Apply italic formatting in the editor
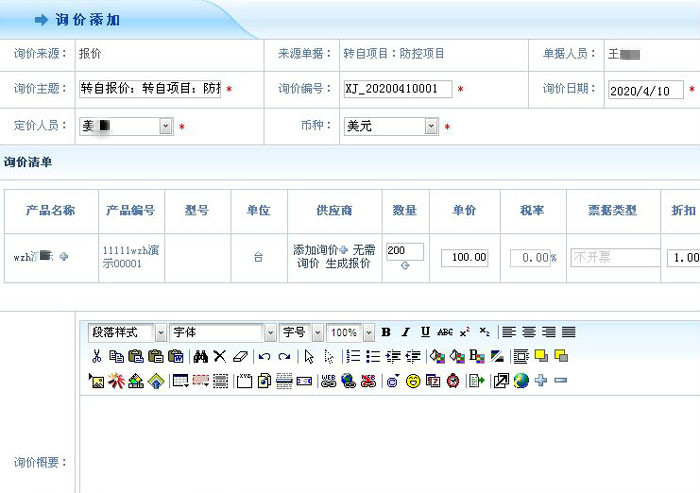Screen dimensions: 700x493 coord(405,332)
